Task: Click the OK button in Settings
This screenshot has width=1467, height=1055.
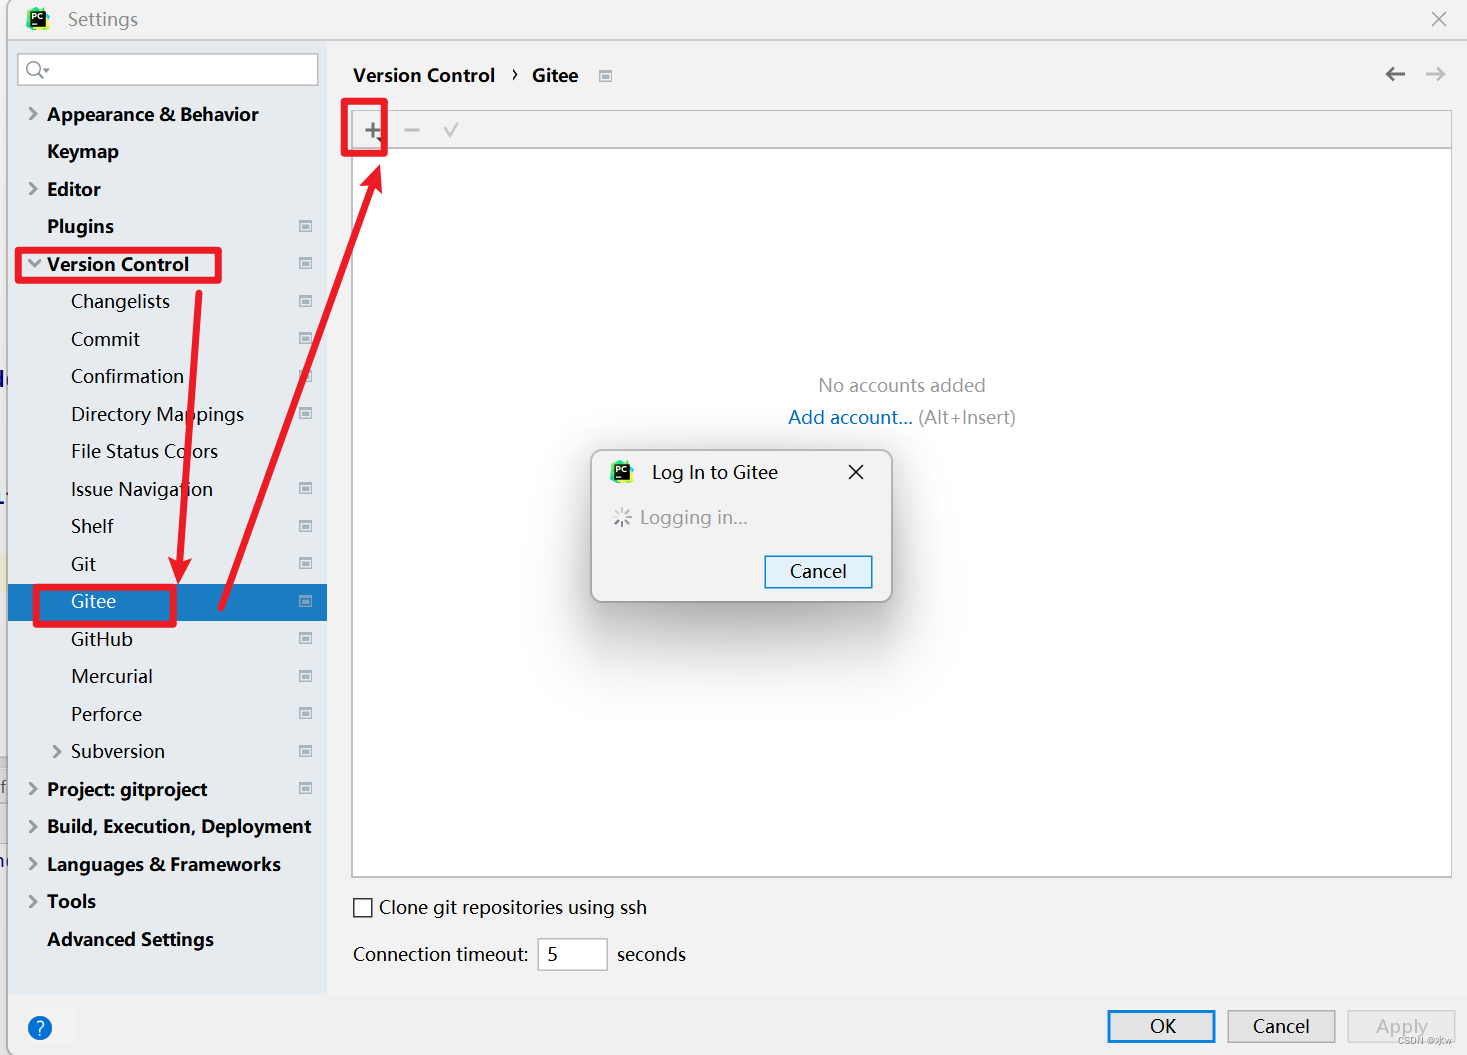Action: coord(1161,1026)
